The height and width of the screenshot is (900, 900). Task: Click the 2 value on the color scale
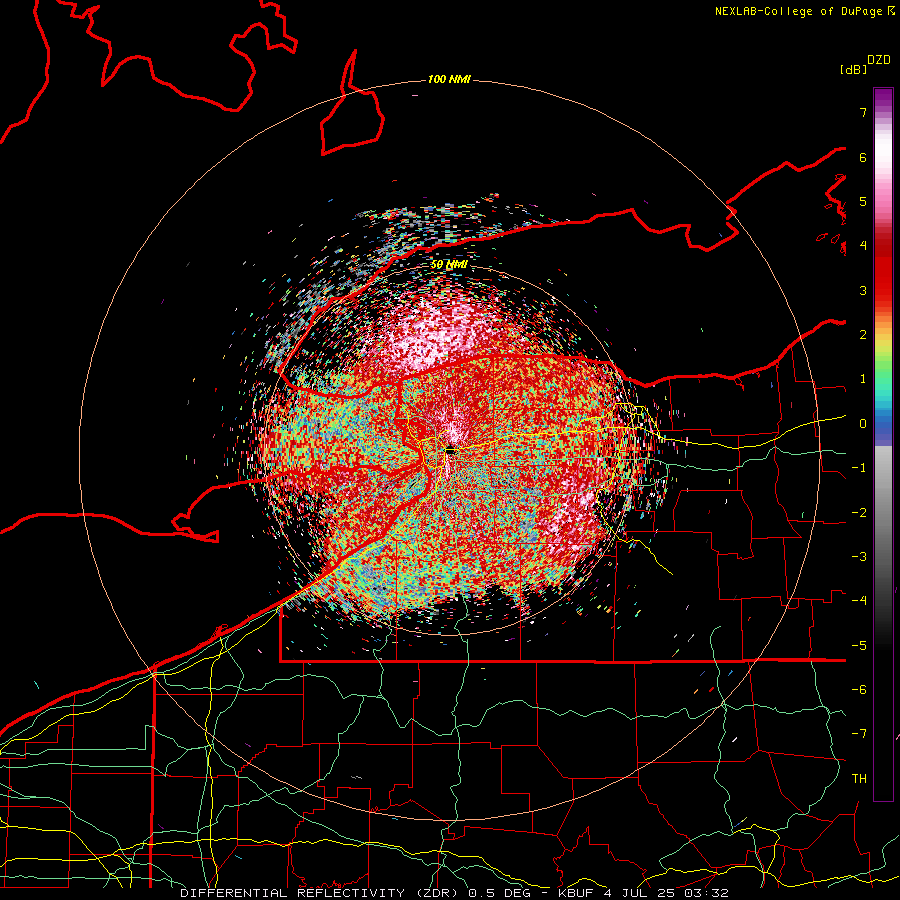pos(863,335)
